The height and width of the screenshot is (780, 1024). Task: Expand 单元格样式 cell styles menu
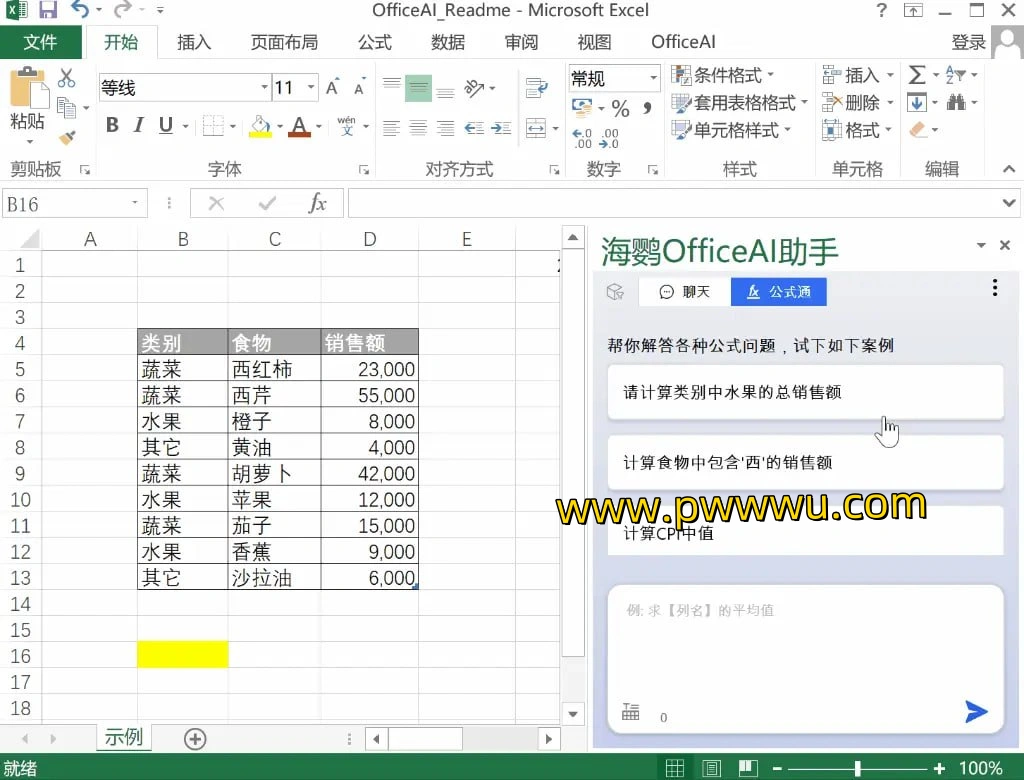pyautogui.click(x=731, y=130)
